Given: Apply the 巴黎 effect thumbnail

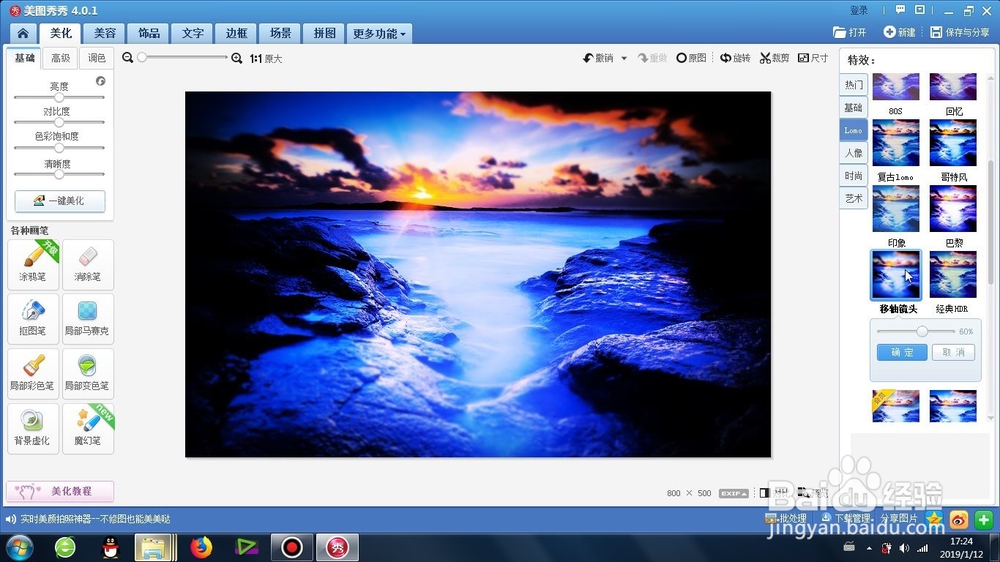Looking at the screenshot, I should tap(953, 209).
